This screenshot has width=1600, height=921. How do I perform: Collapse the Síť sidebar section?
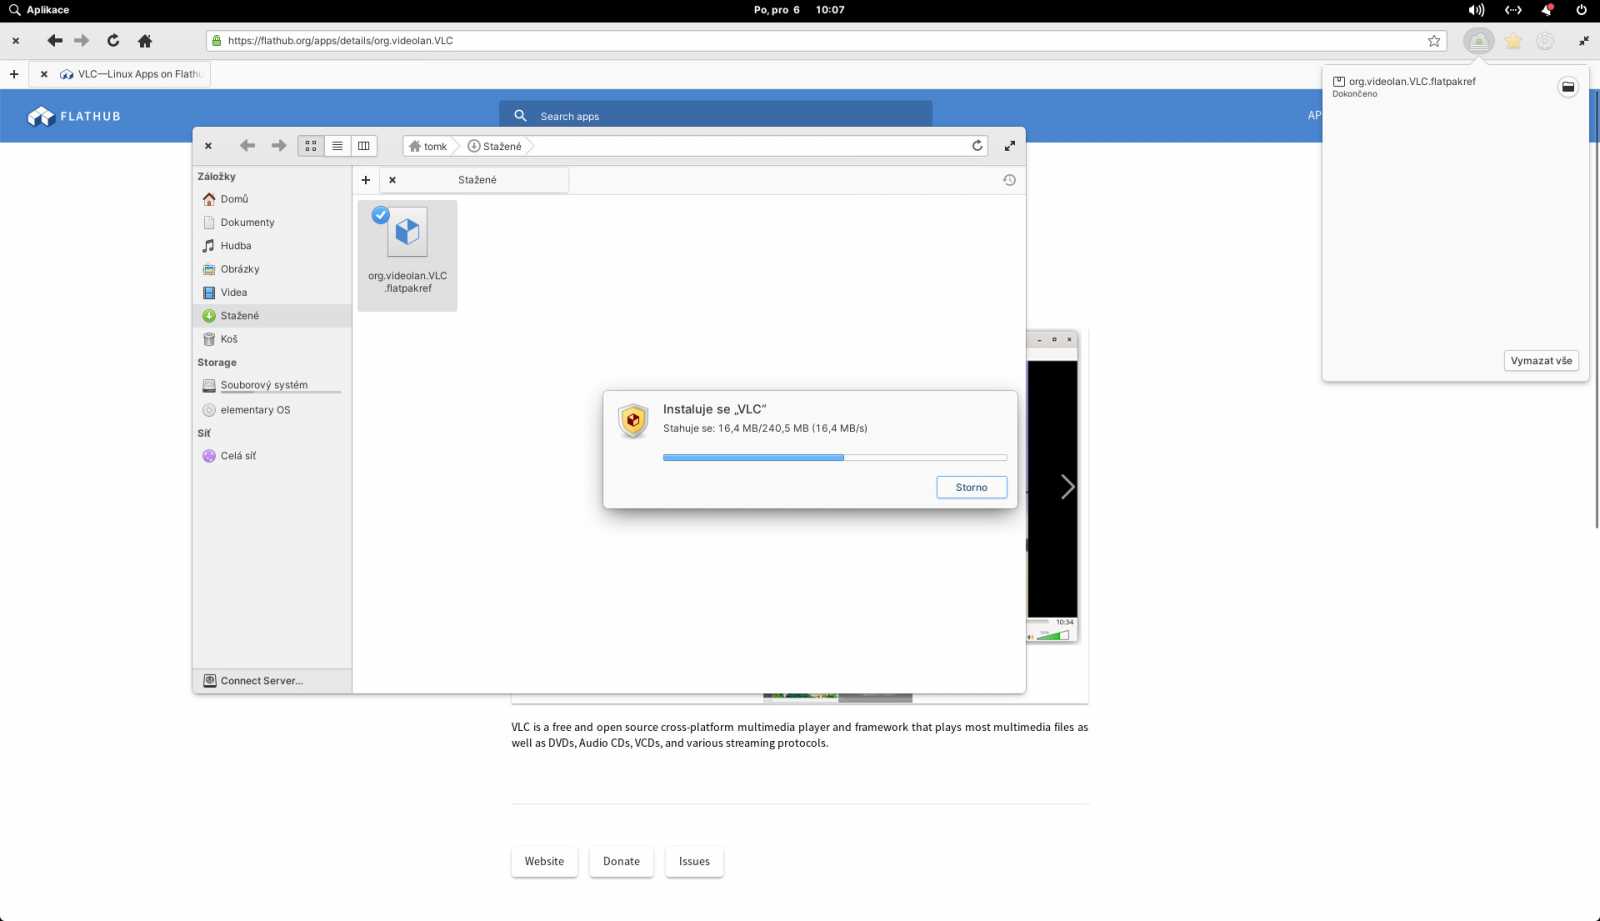point(204,433)
